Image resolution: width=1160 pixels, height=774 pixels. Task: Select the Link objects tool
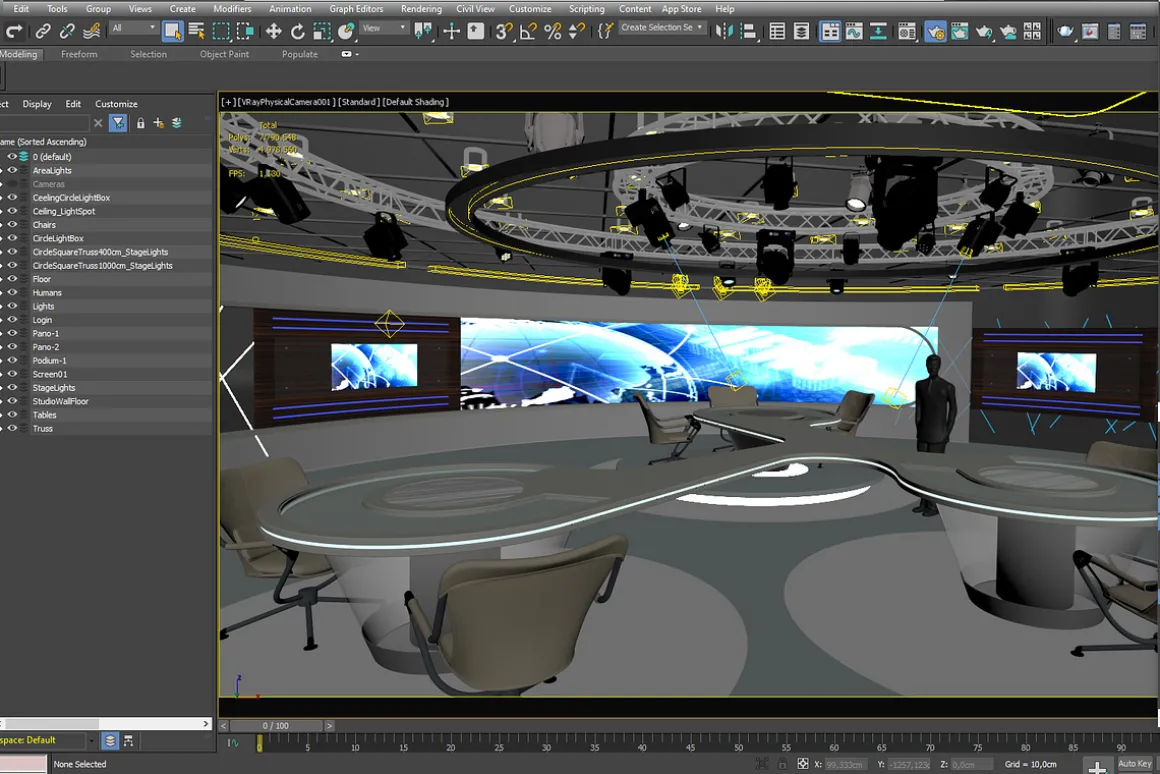(x=43, y=31)
